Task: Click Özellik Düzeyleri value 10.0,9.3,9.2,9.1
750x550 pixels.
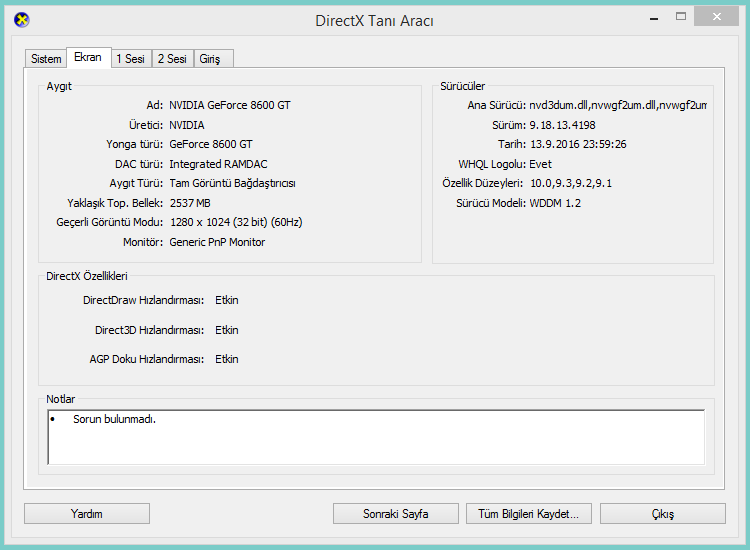Action: [571, 183]
